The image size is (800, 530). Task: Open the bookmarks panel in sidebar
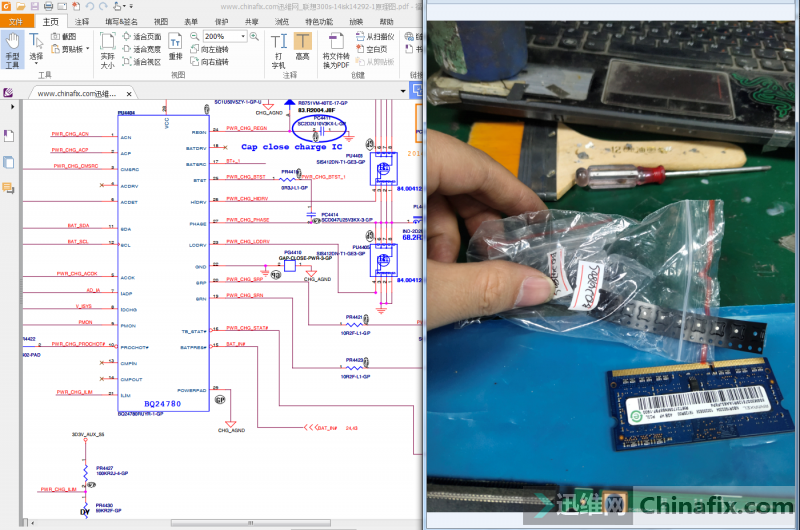click(x=8, y=134)
